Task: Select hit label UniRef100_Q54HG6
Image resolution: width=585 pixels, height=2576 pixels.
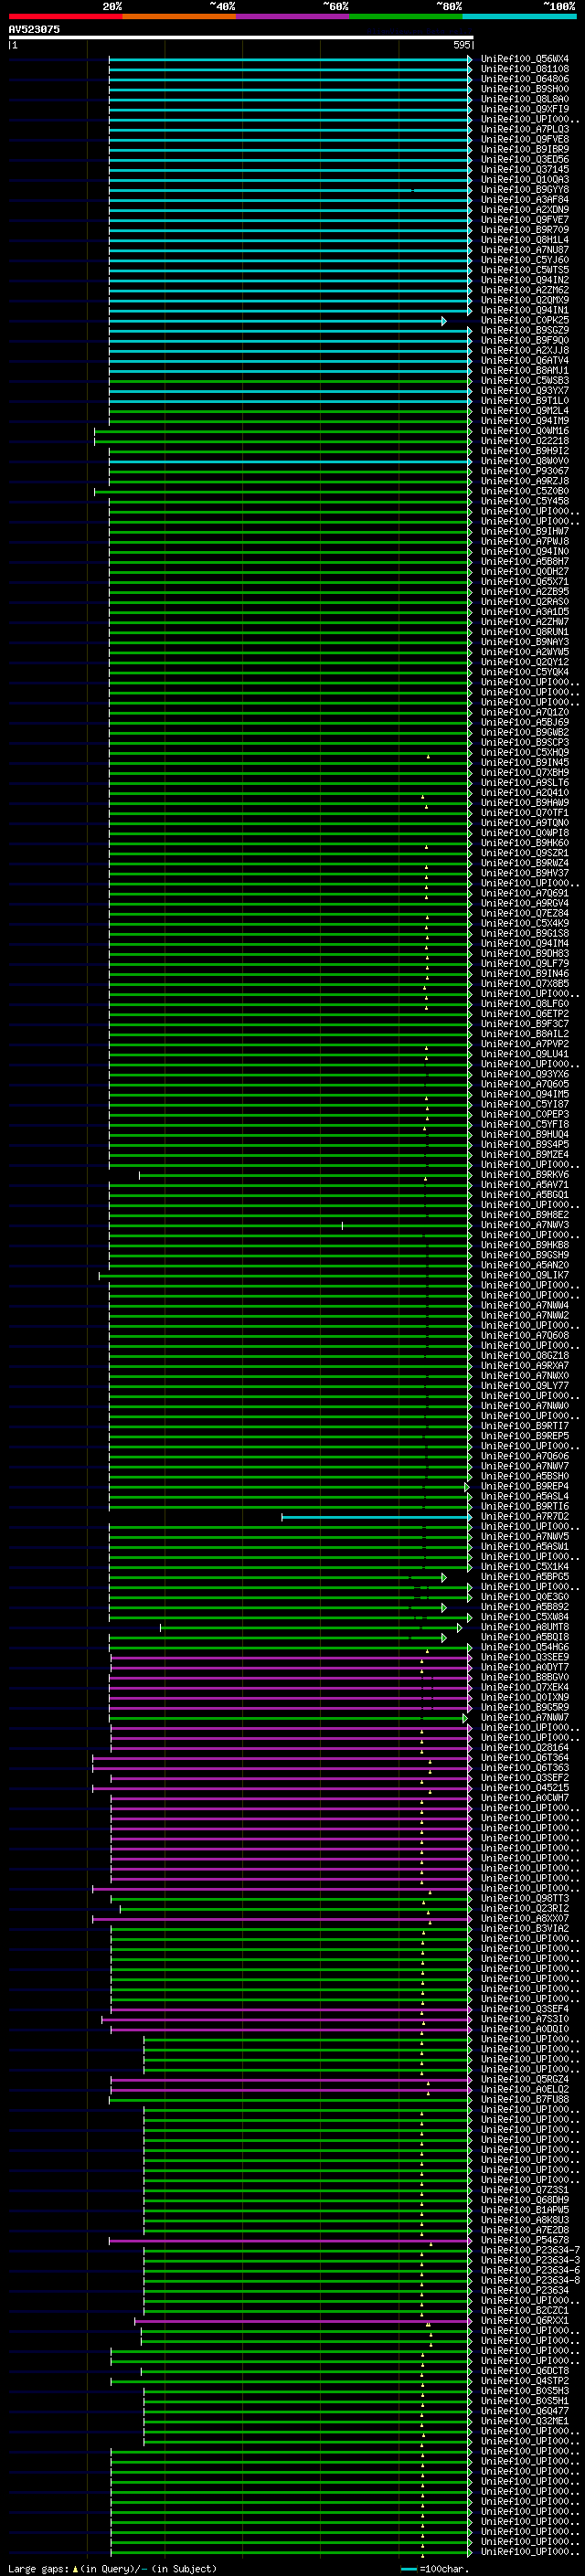Action: click(x=525, y=1647)
